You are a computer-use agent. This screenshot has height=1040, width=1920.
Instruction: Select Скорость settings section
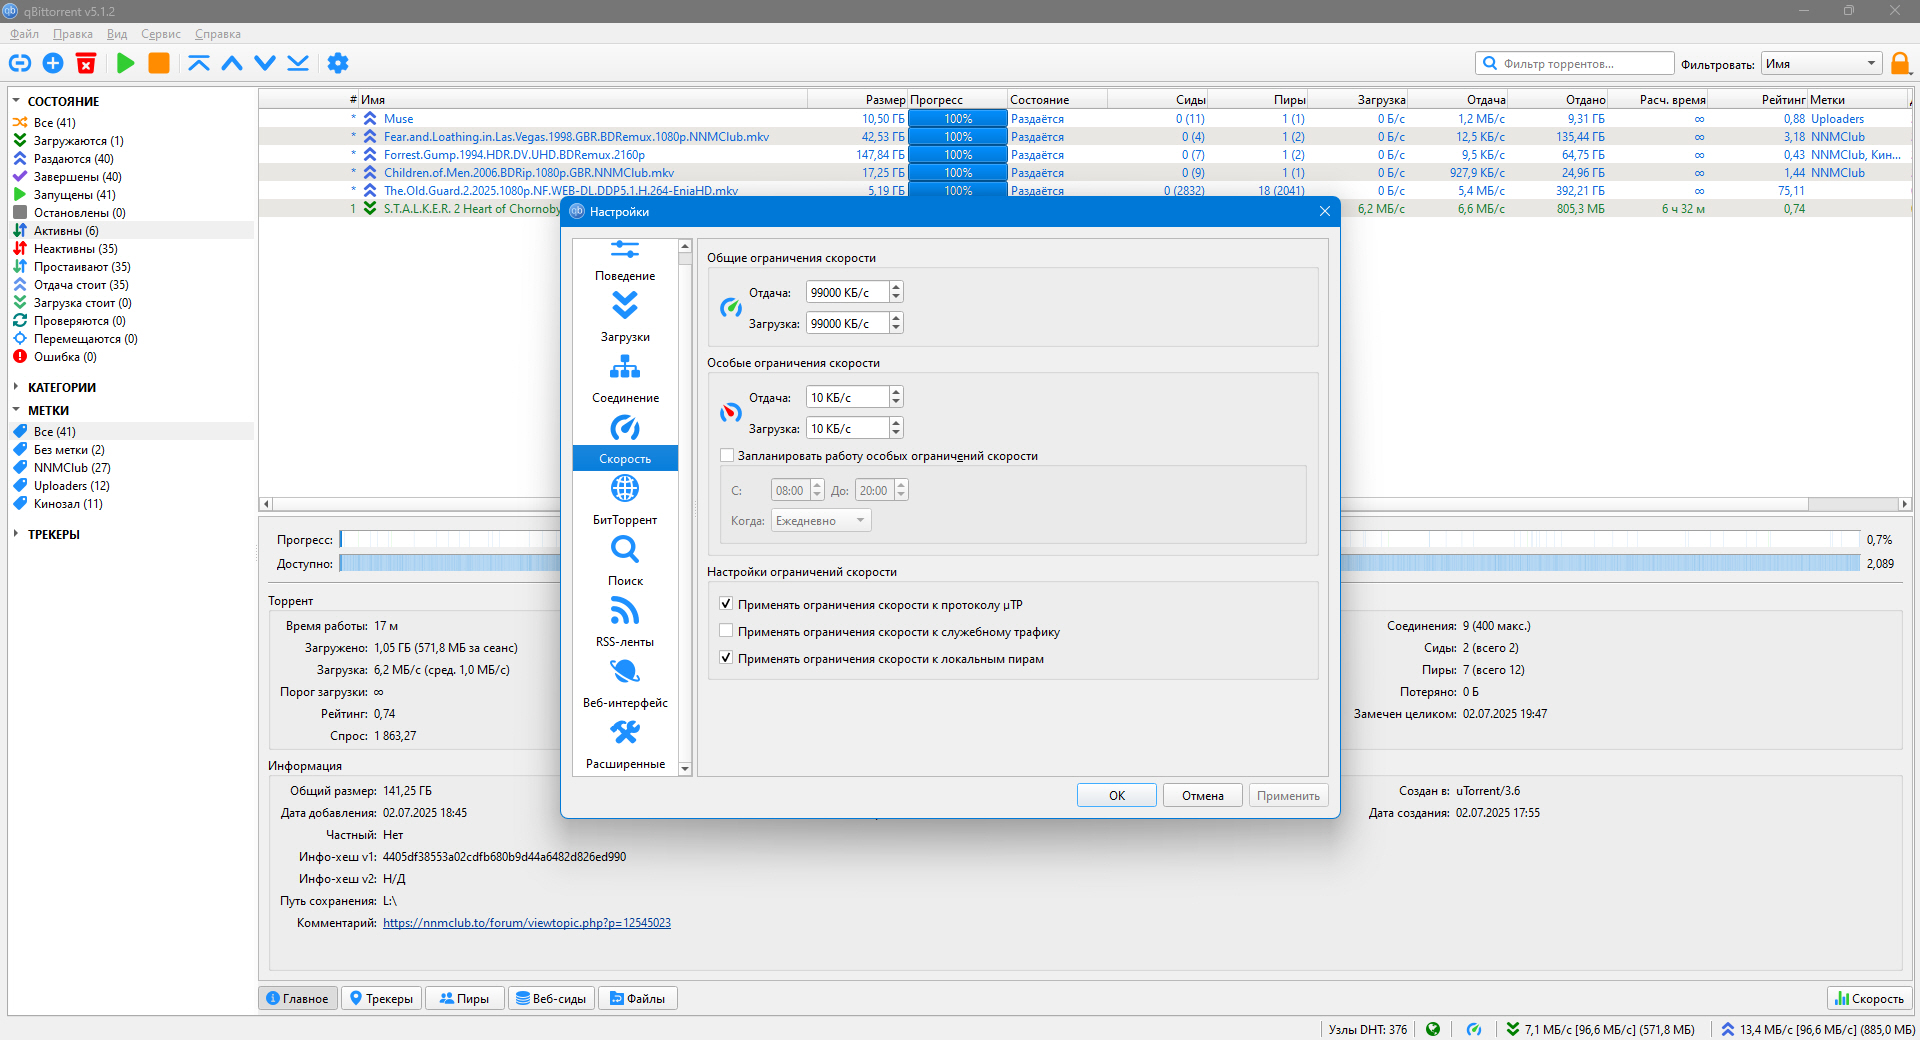tap(625, 458)
